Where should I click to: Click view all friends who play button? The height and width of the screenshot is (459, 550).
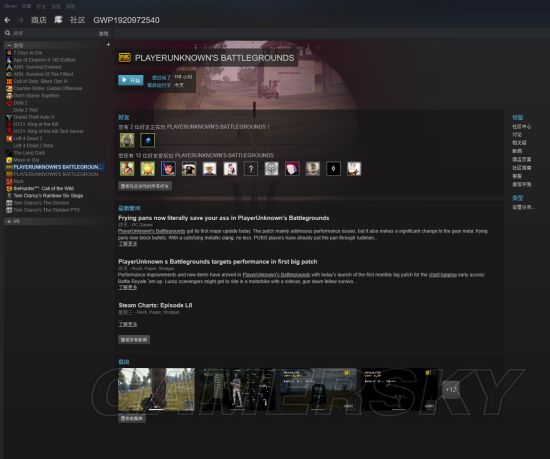point(145,186)
